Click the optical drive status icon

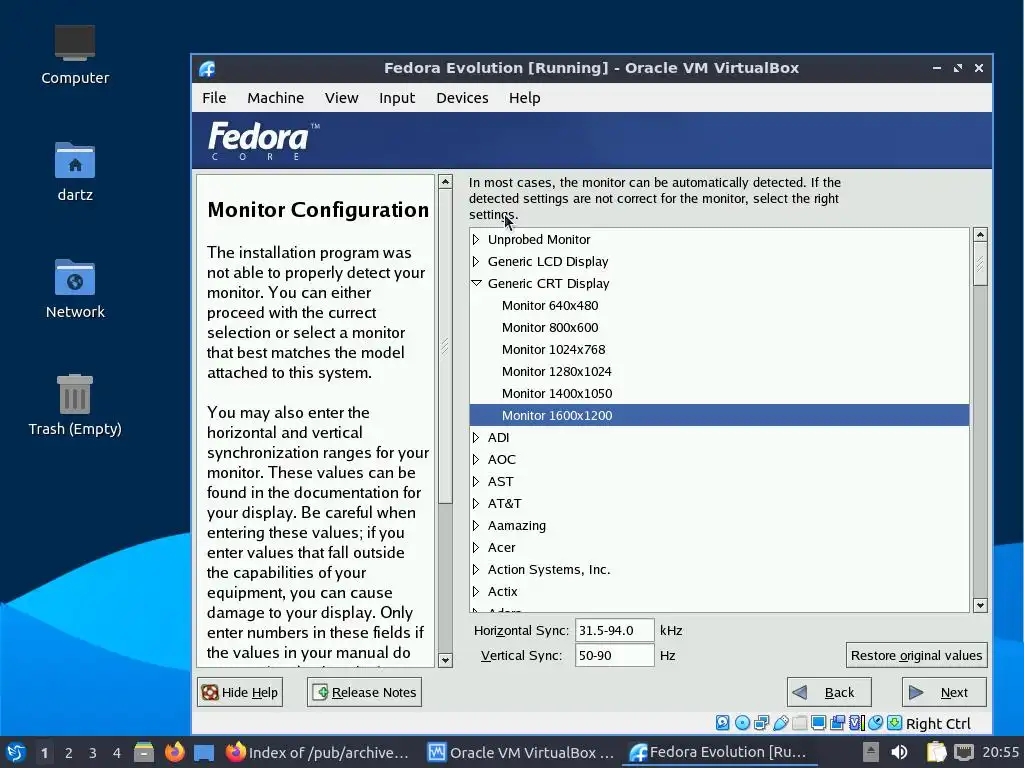click(742, 723)
